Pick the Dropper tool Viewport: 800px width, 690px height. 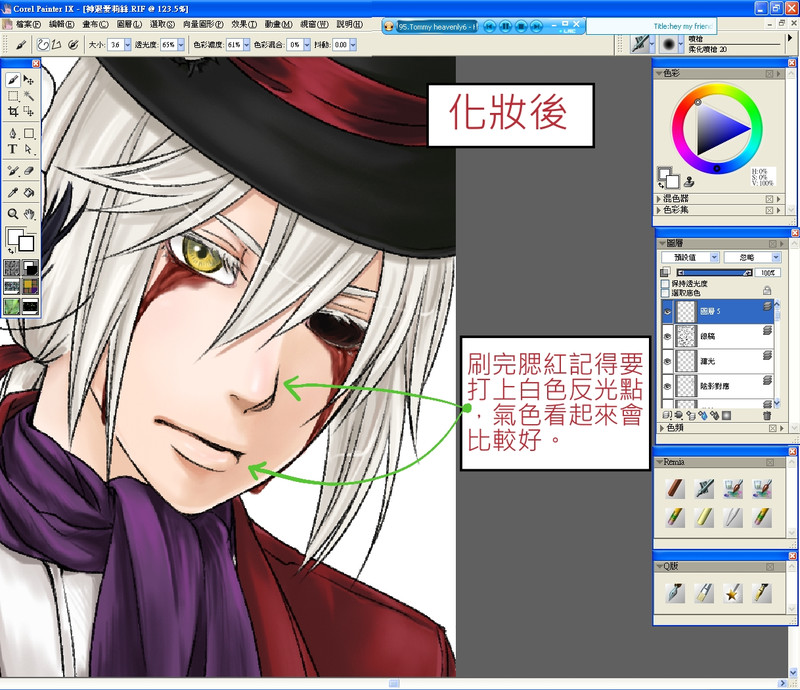(x=13, y=192)
